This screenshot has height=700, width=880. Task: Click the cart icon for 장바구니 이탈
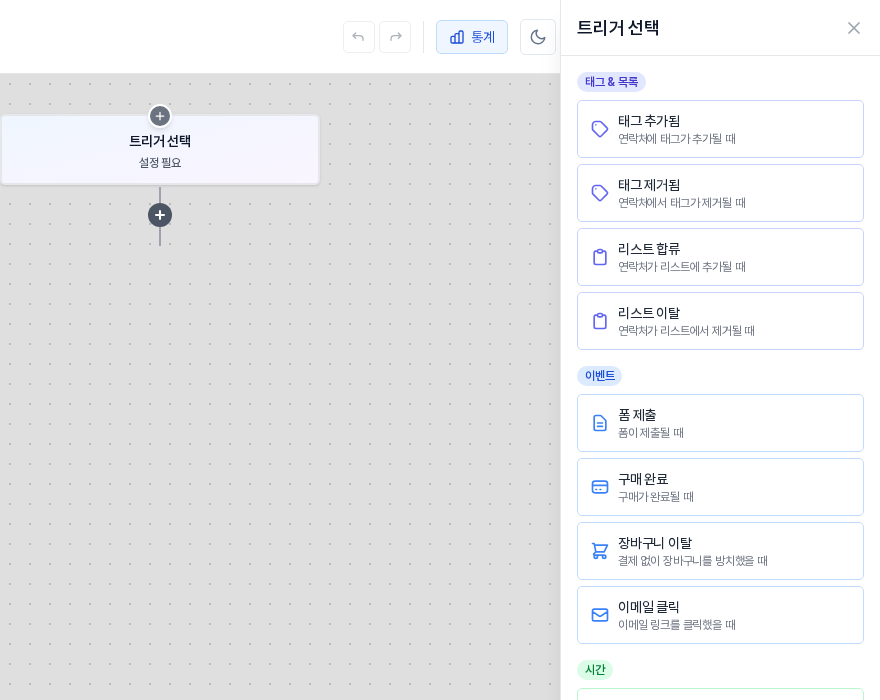[x=600, y=551]
